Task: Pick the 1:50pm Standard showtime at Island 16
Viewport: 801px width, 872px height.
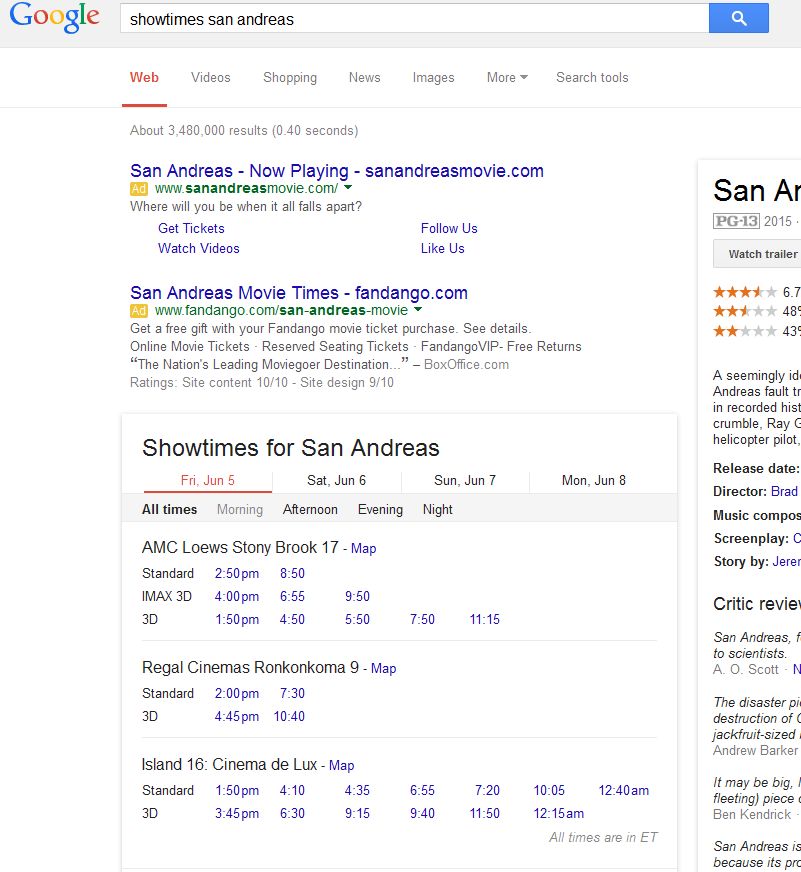Action: 237,790
